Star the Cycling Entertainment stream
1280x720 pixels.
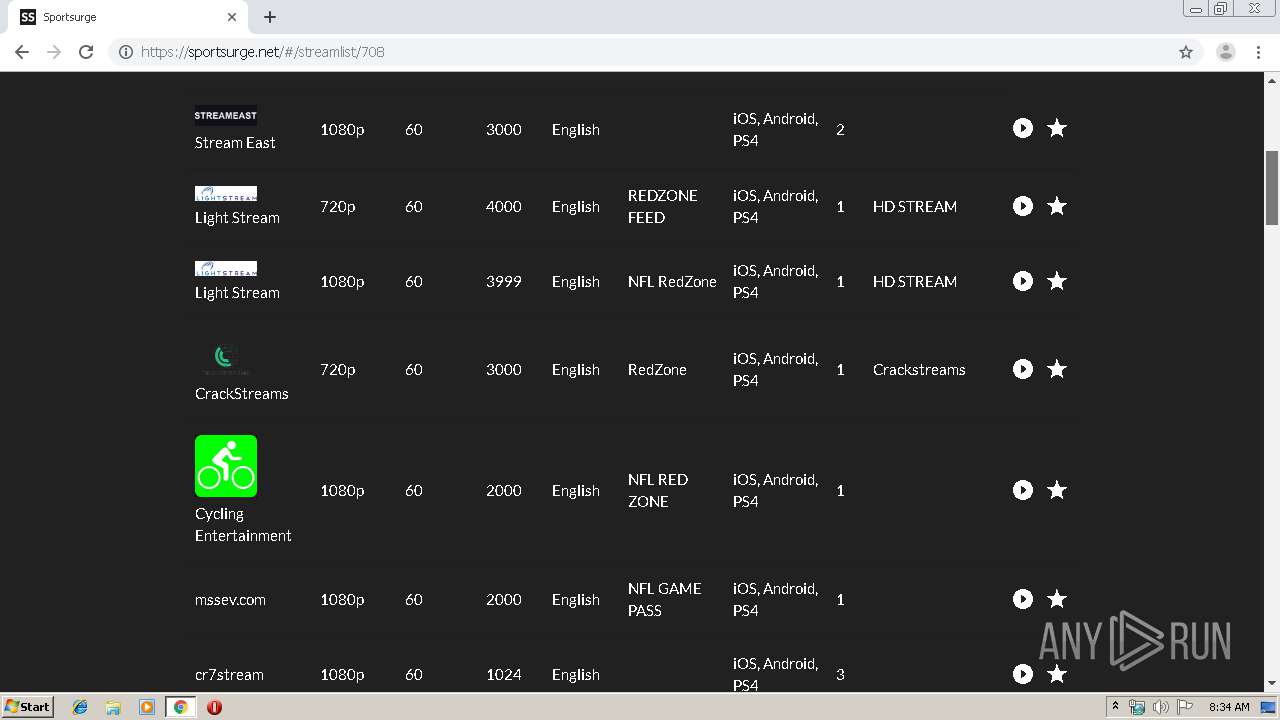point(1057,490)
